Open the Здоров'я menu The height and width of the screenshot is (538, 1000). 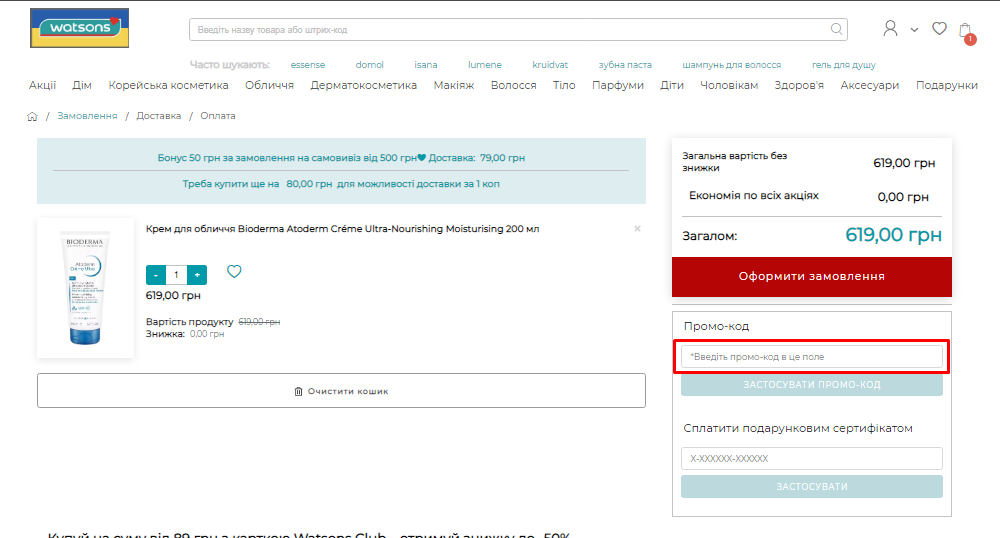(x=799, y=85)
